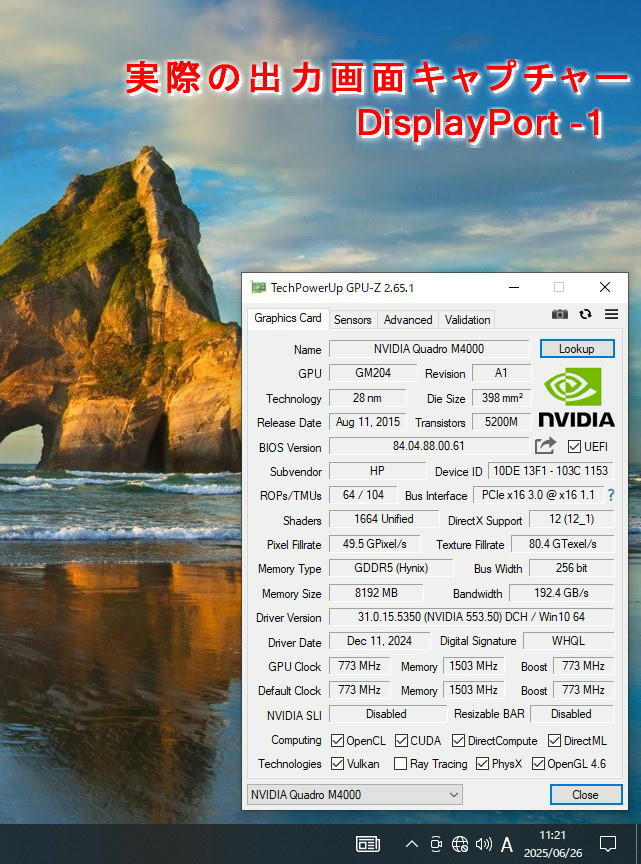
Task: Switch to the Advanced tab
Action: coord(408,320)
